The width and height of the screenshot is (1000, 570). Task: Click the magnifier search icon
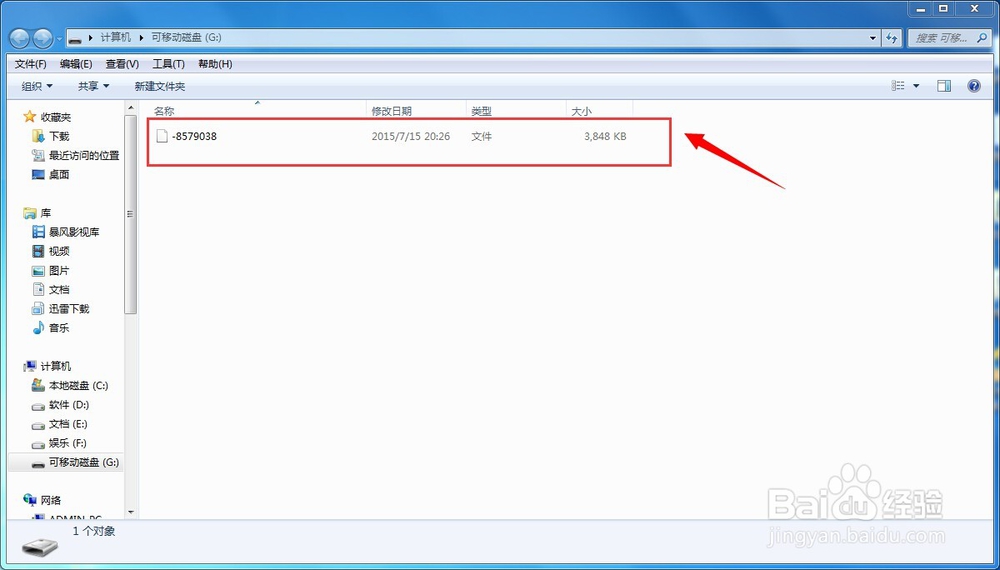pos(982,38)
